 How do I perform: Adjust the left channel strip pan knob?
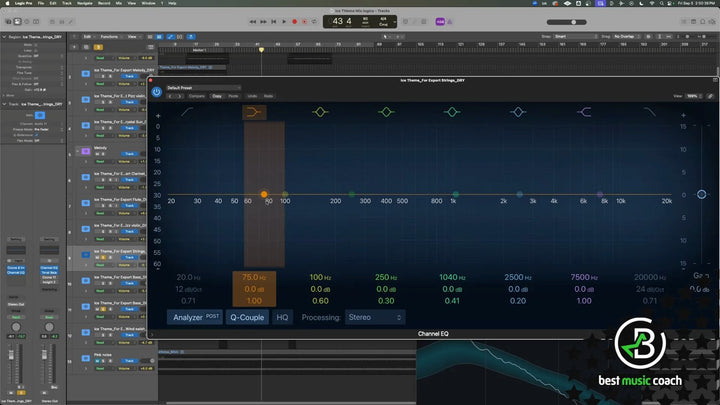16,327
